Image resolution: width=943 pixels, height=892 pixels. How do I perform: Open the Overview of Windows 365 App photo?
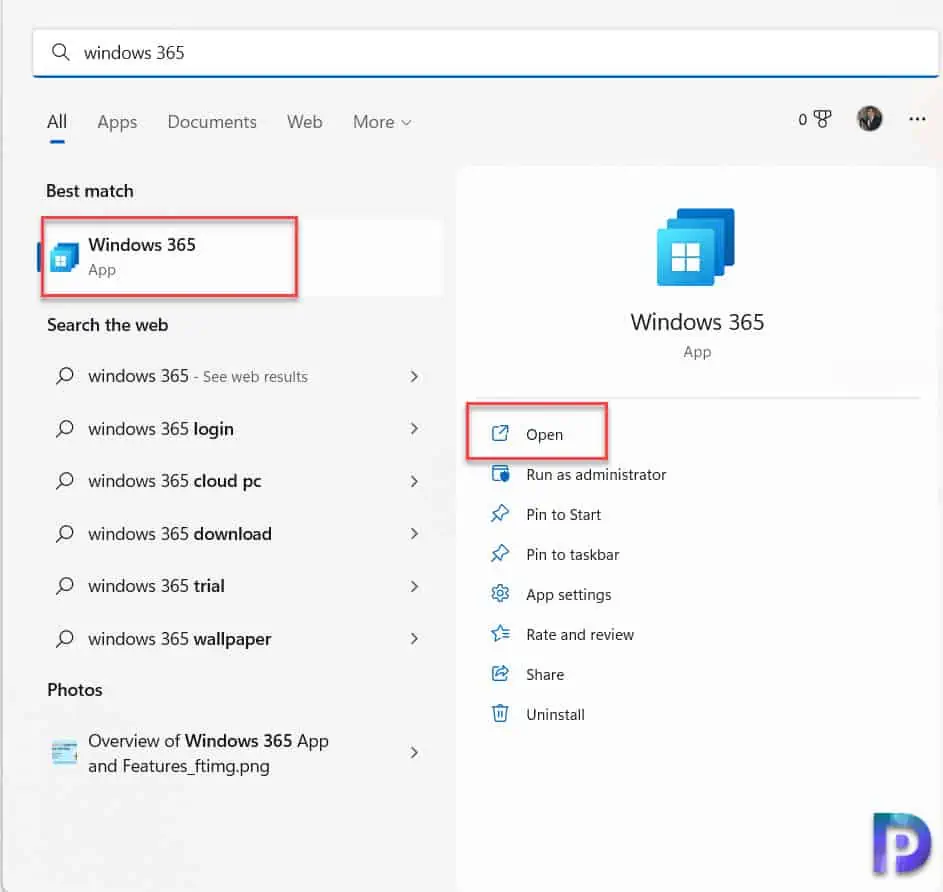click(x=208, y=753)
